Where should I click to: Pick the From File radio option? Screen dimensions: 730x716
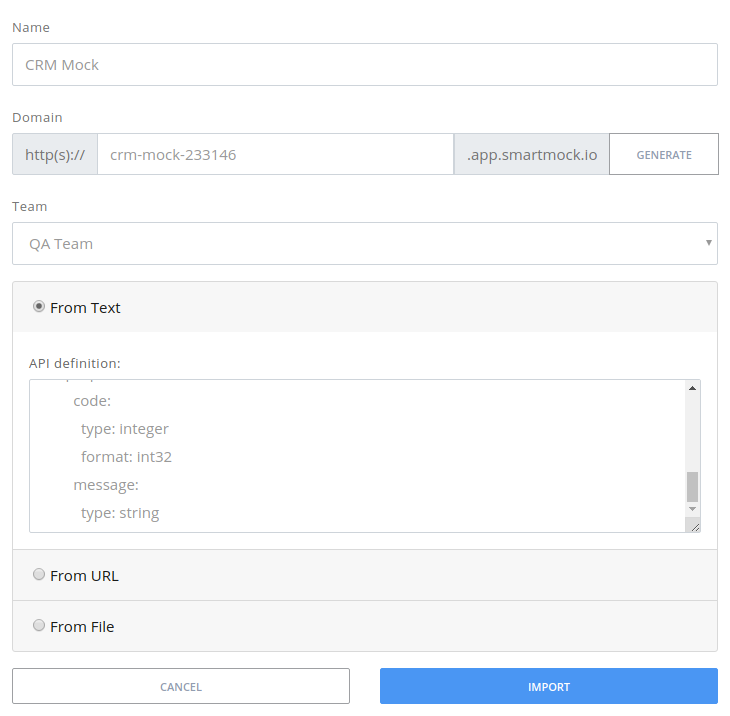[x=39, y=626]
